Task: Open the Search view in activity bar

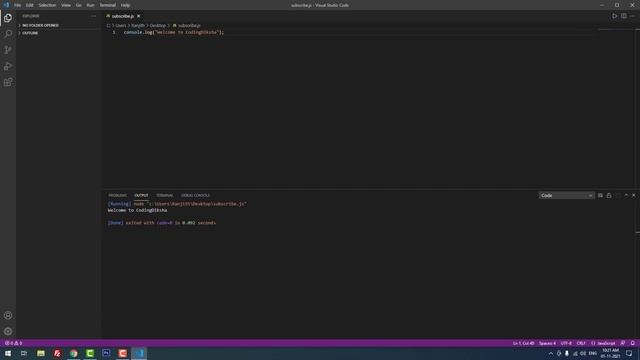Action: 8,33
